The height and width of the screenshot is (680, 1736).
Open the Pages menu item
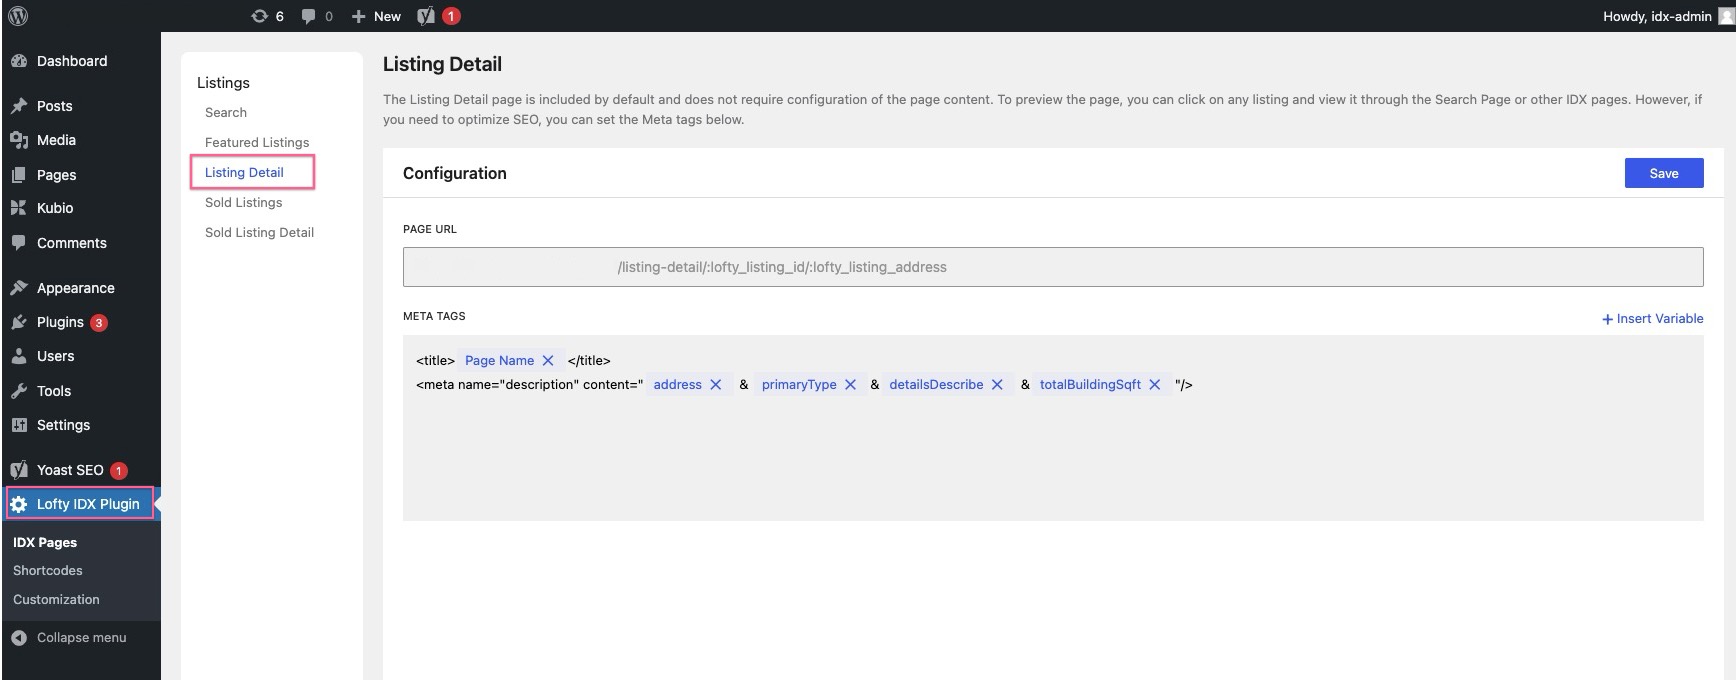tap(56, 175)
